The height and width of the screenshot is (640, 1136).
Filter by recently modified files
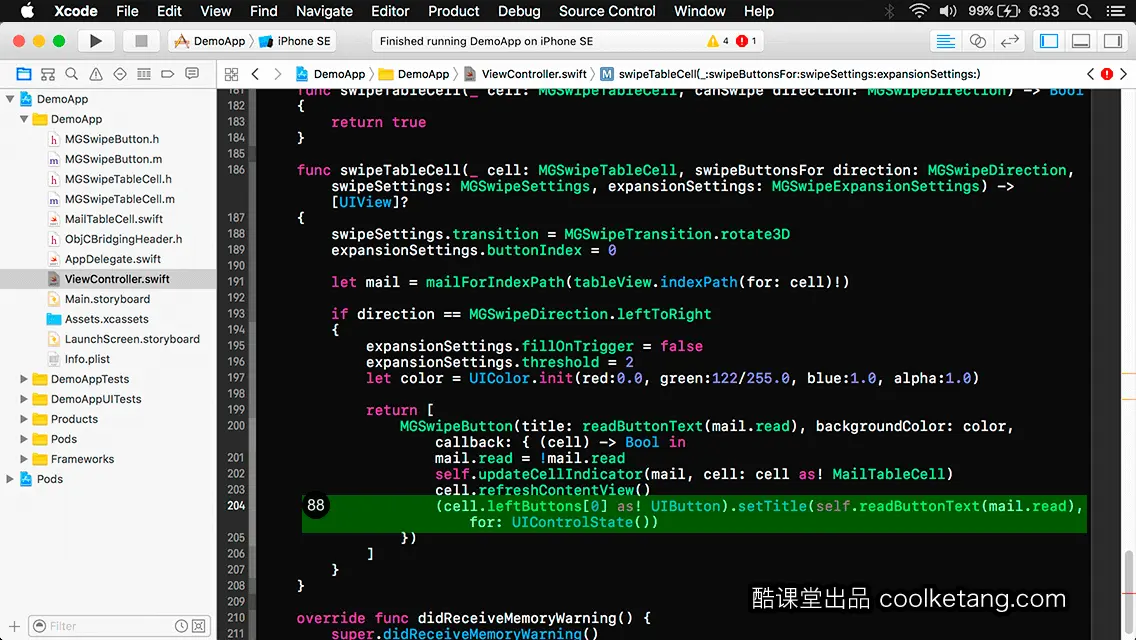pyautogui.click(x=181, y=626)
